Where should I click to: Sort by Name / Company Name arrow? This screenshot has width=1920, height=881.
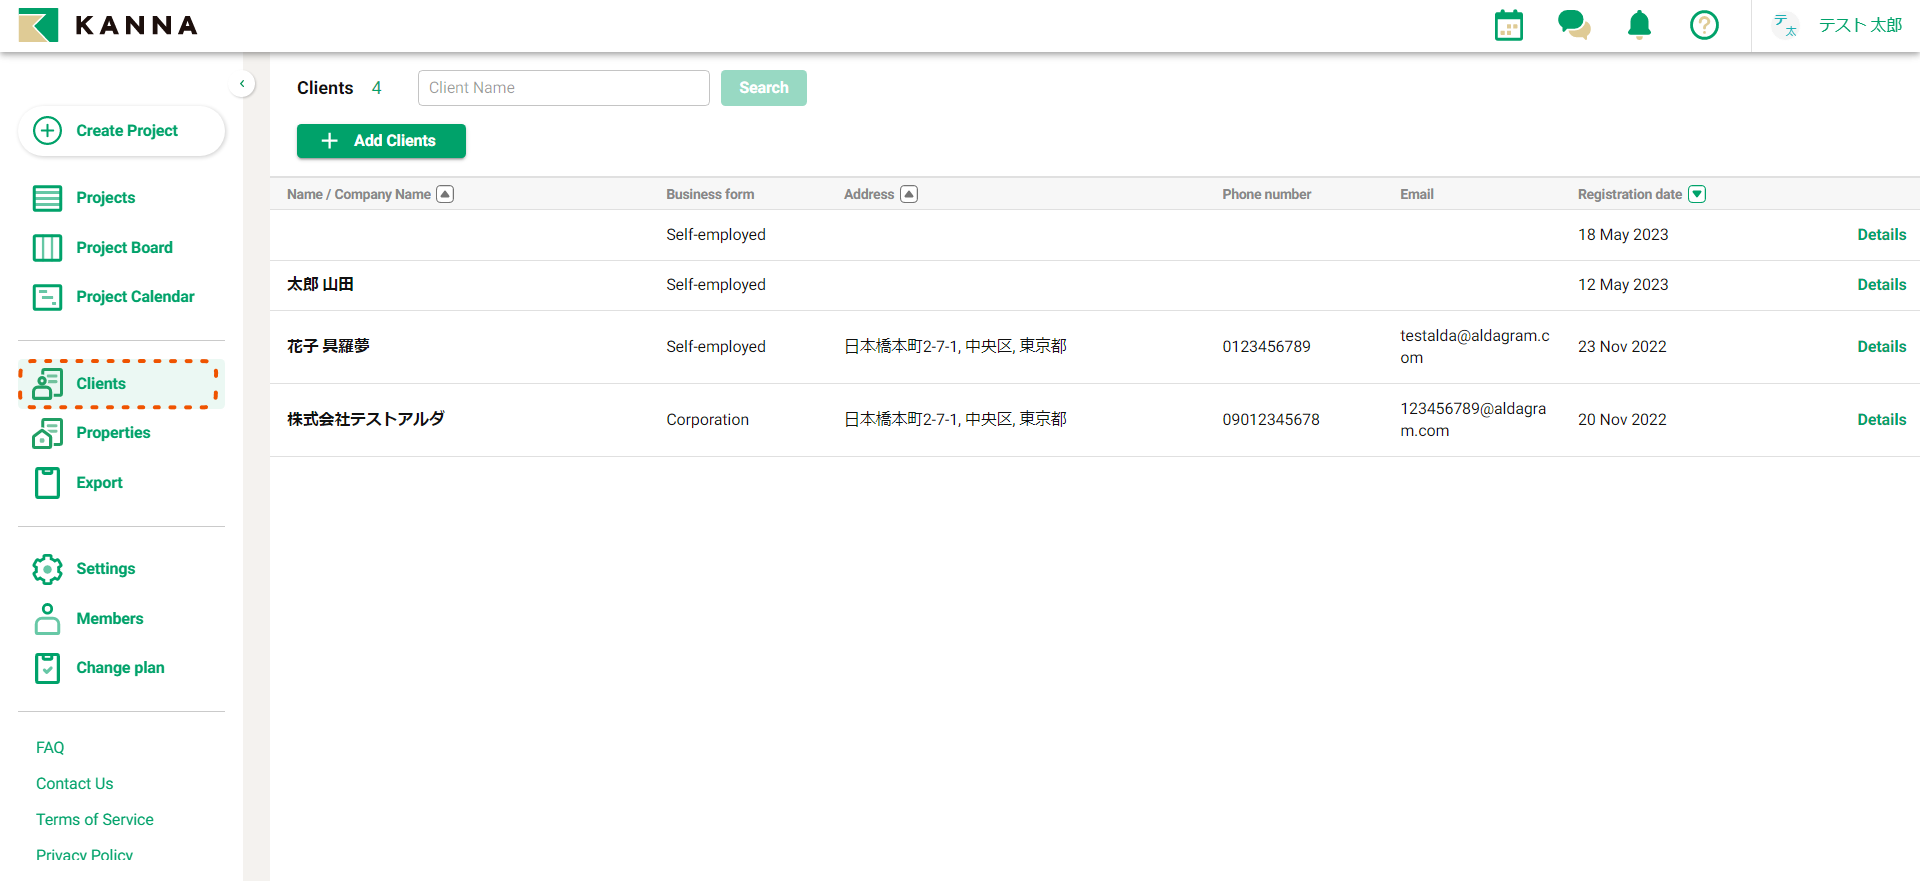point(445,194)
